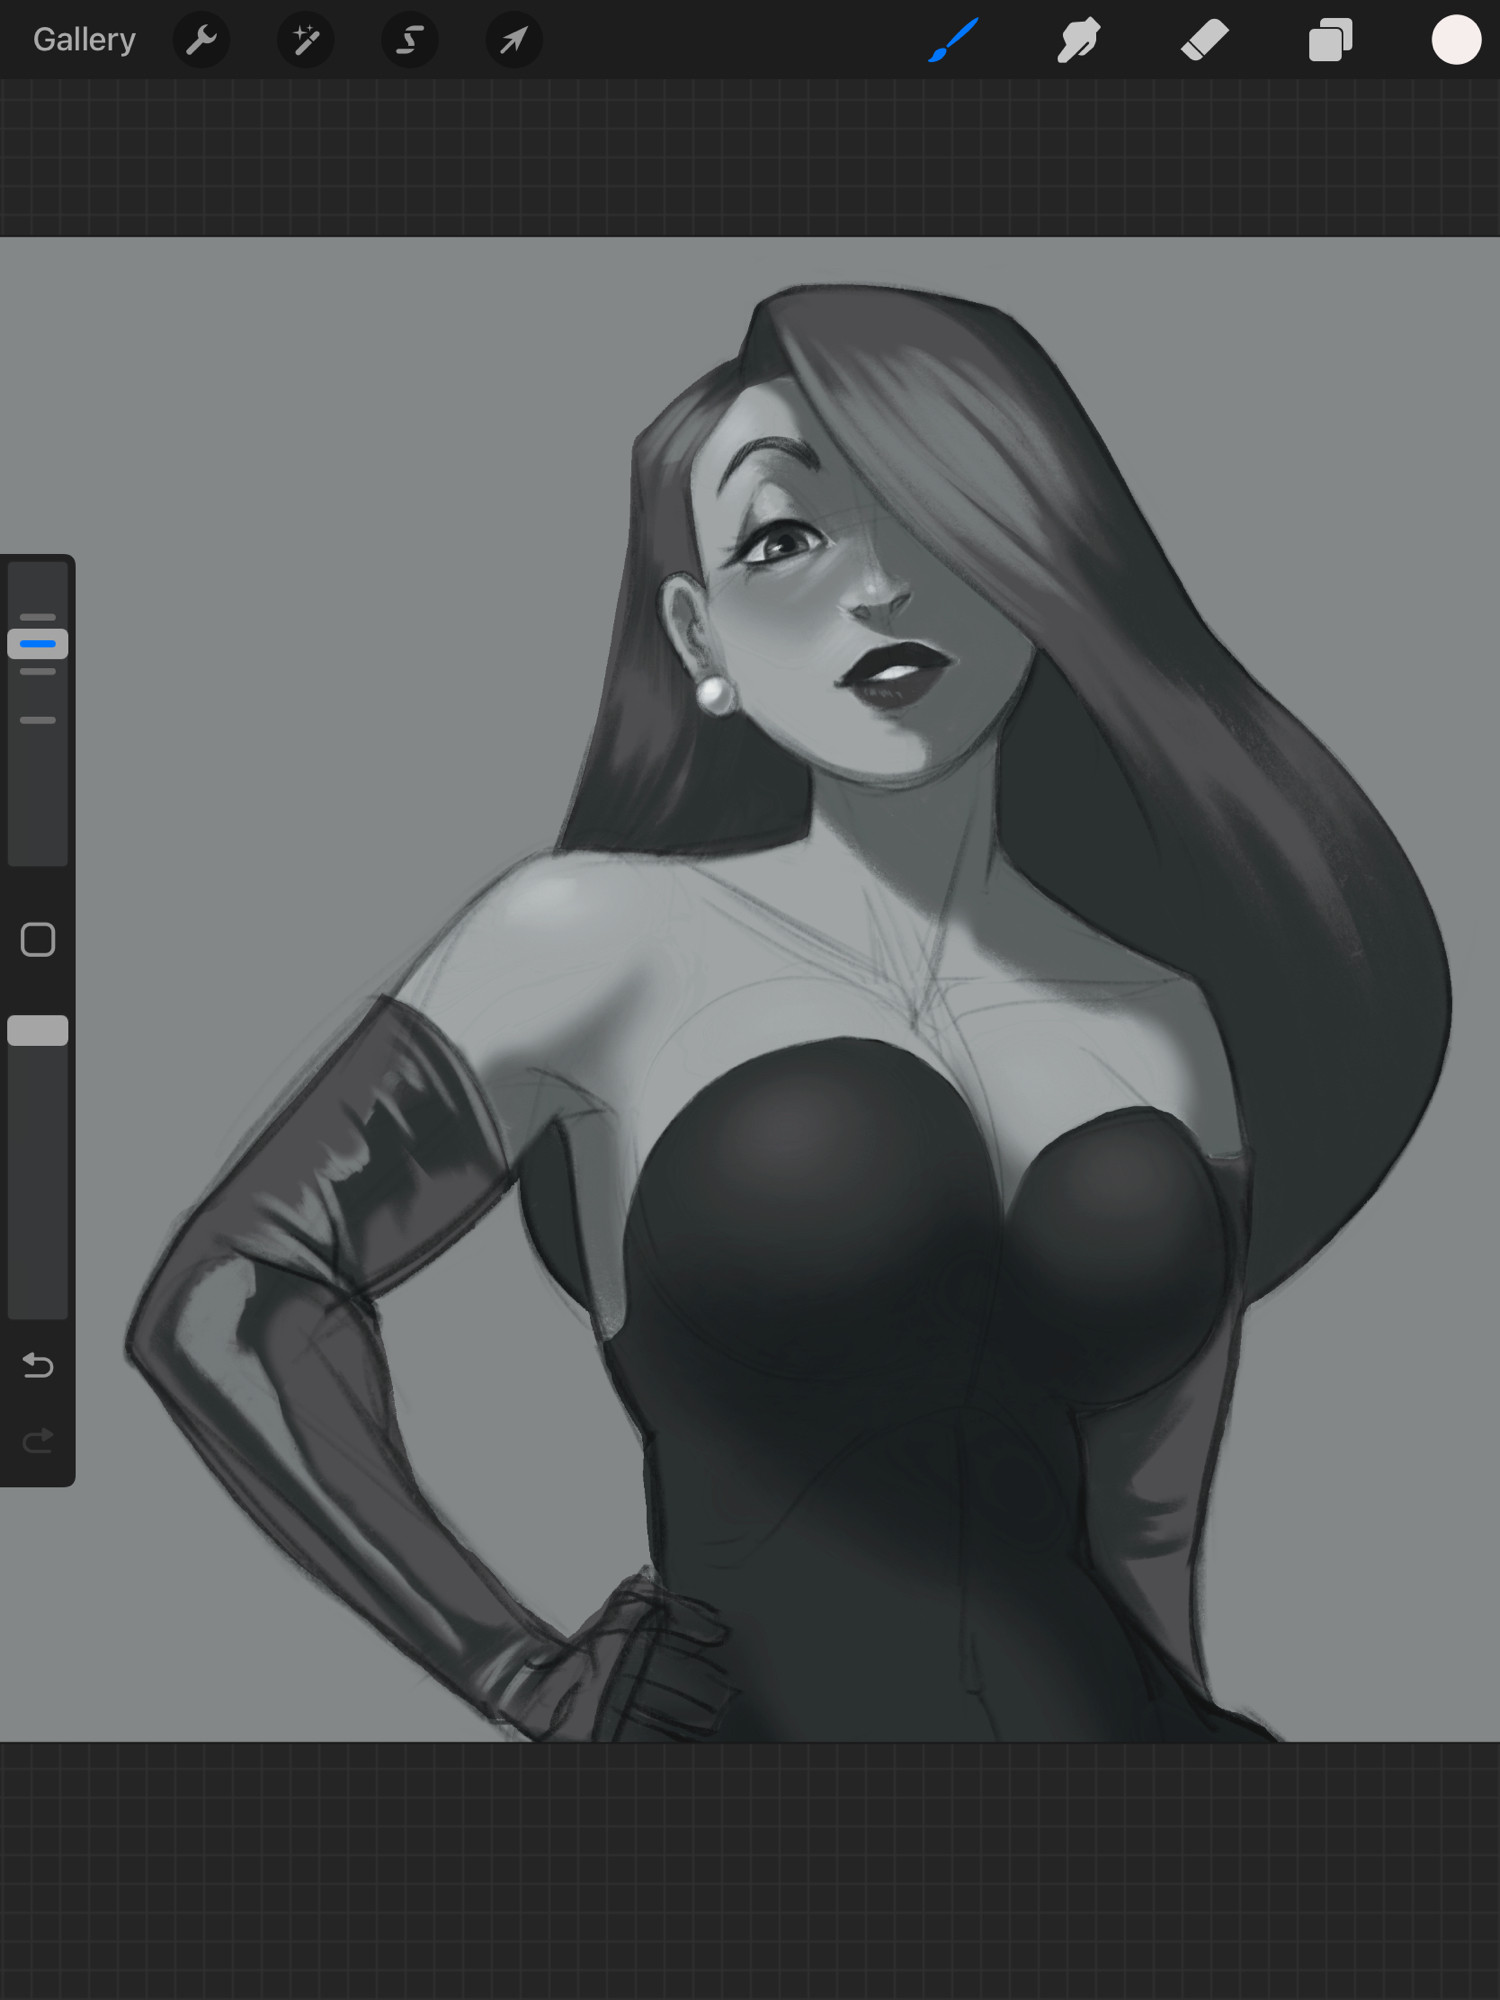1500x2000 pixels.
Task: Activate the Transform arrow tool
Action: point(514,40)
